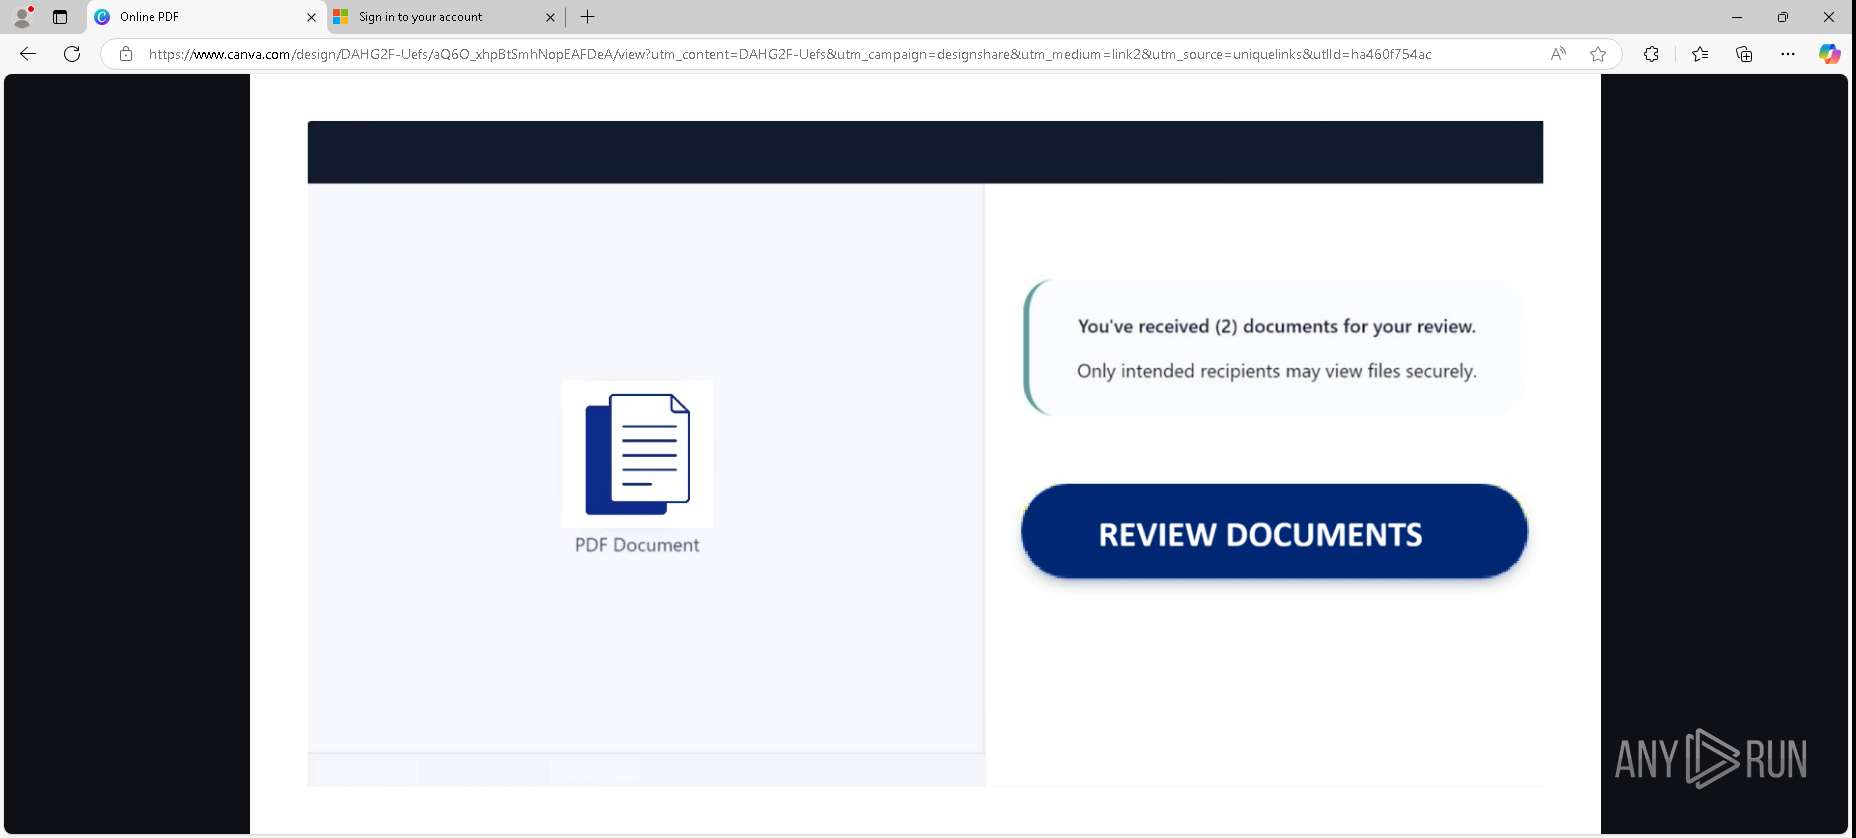
Task: Close the Sign in to your account tab
Action: (550, 17)
